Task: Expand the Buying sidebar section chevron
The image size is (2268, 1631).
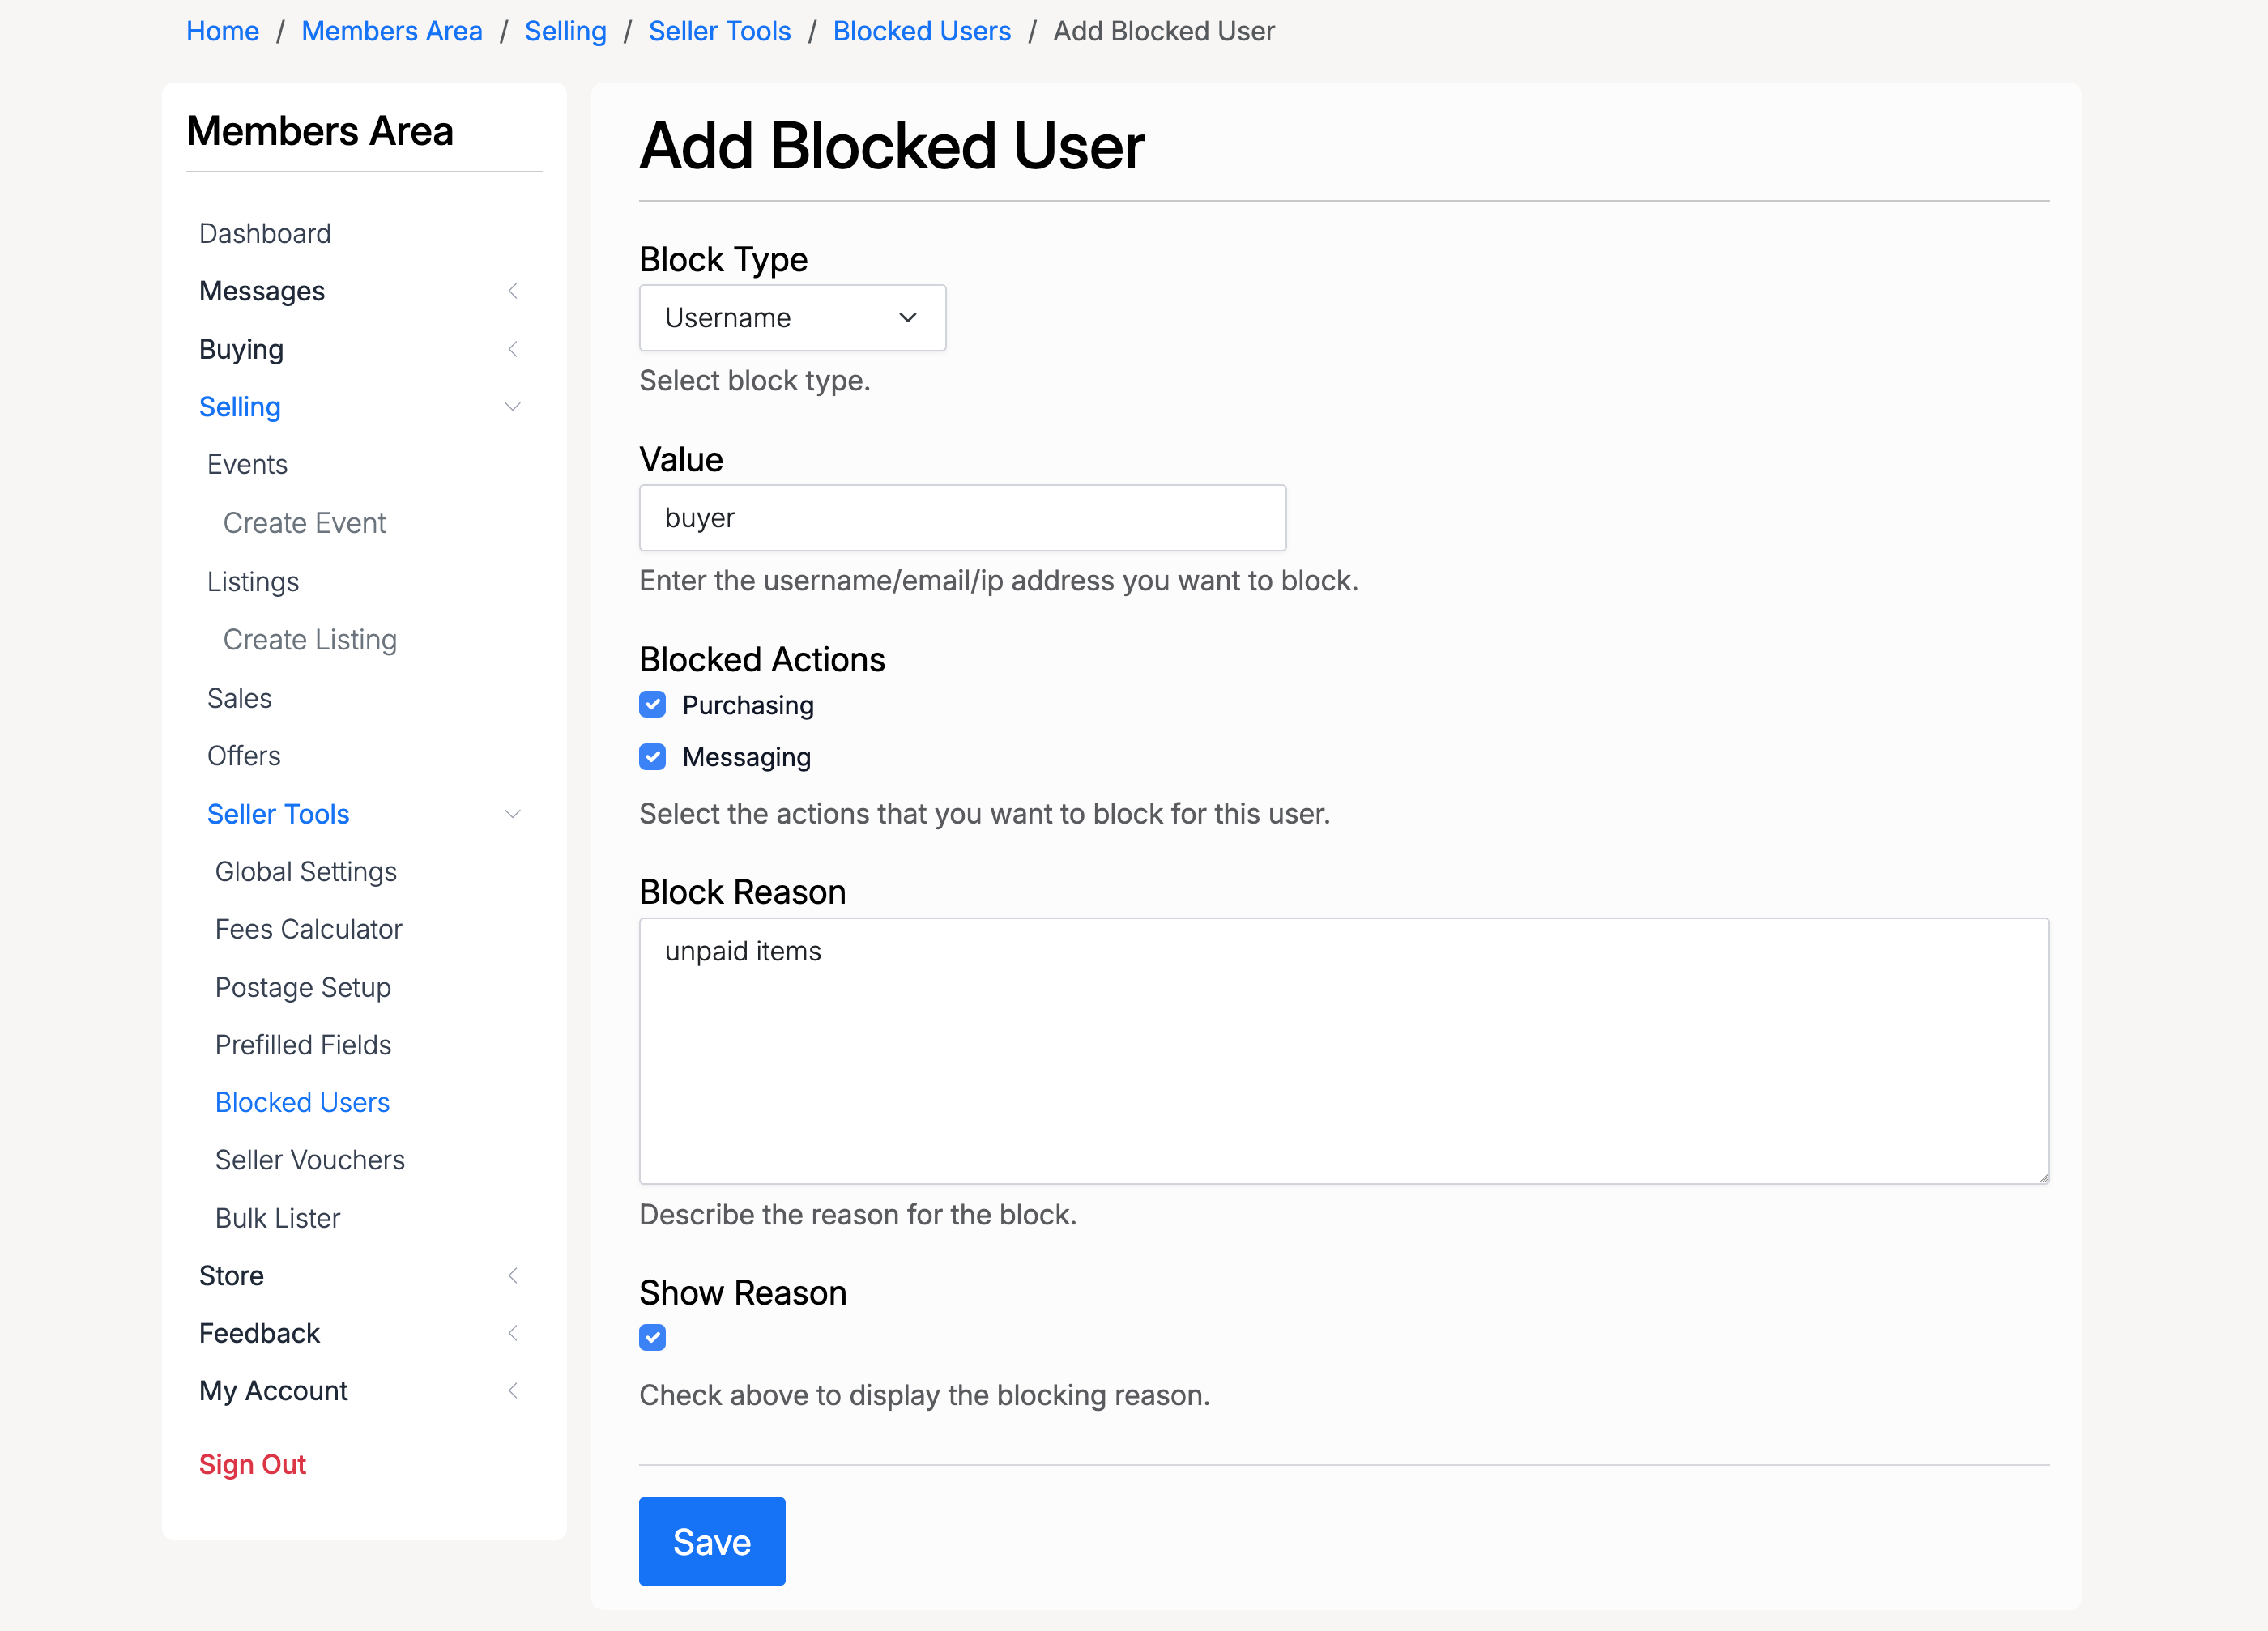Action: click(513, 349)
